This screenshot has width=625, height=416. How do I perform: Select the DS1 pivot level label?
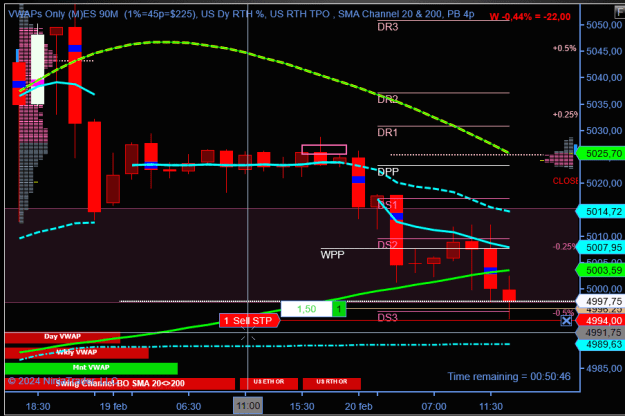[x=388, y=205]
